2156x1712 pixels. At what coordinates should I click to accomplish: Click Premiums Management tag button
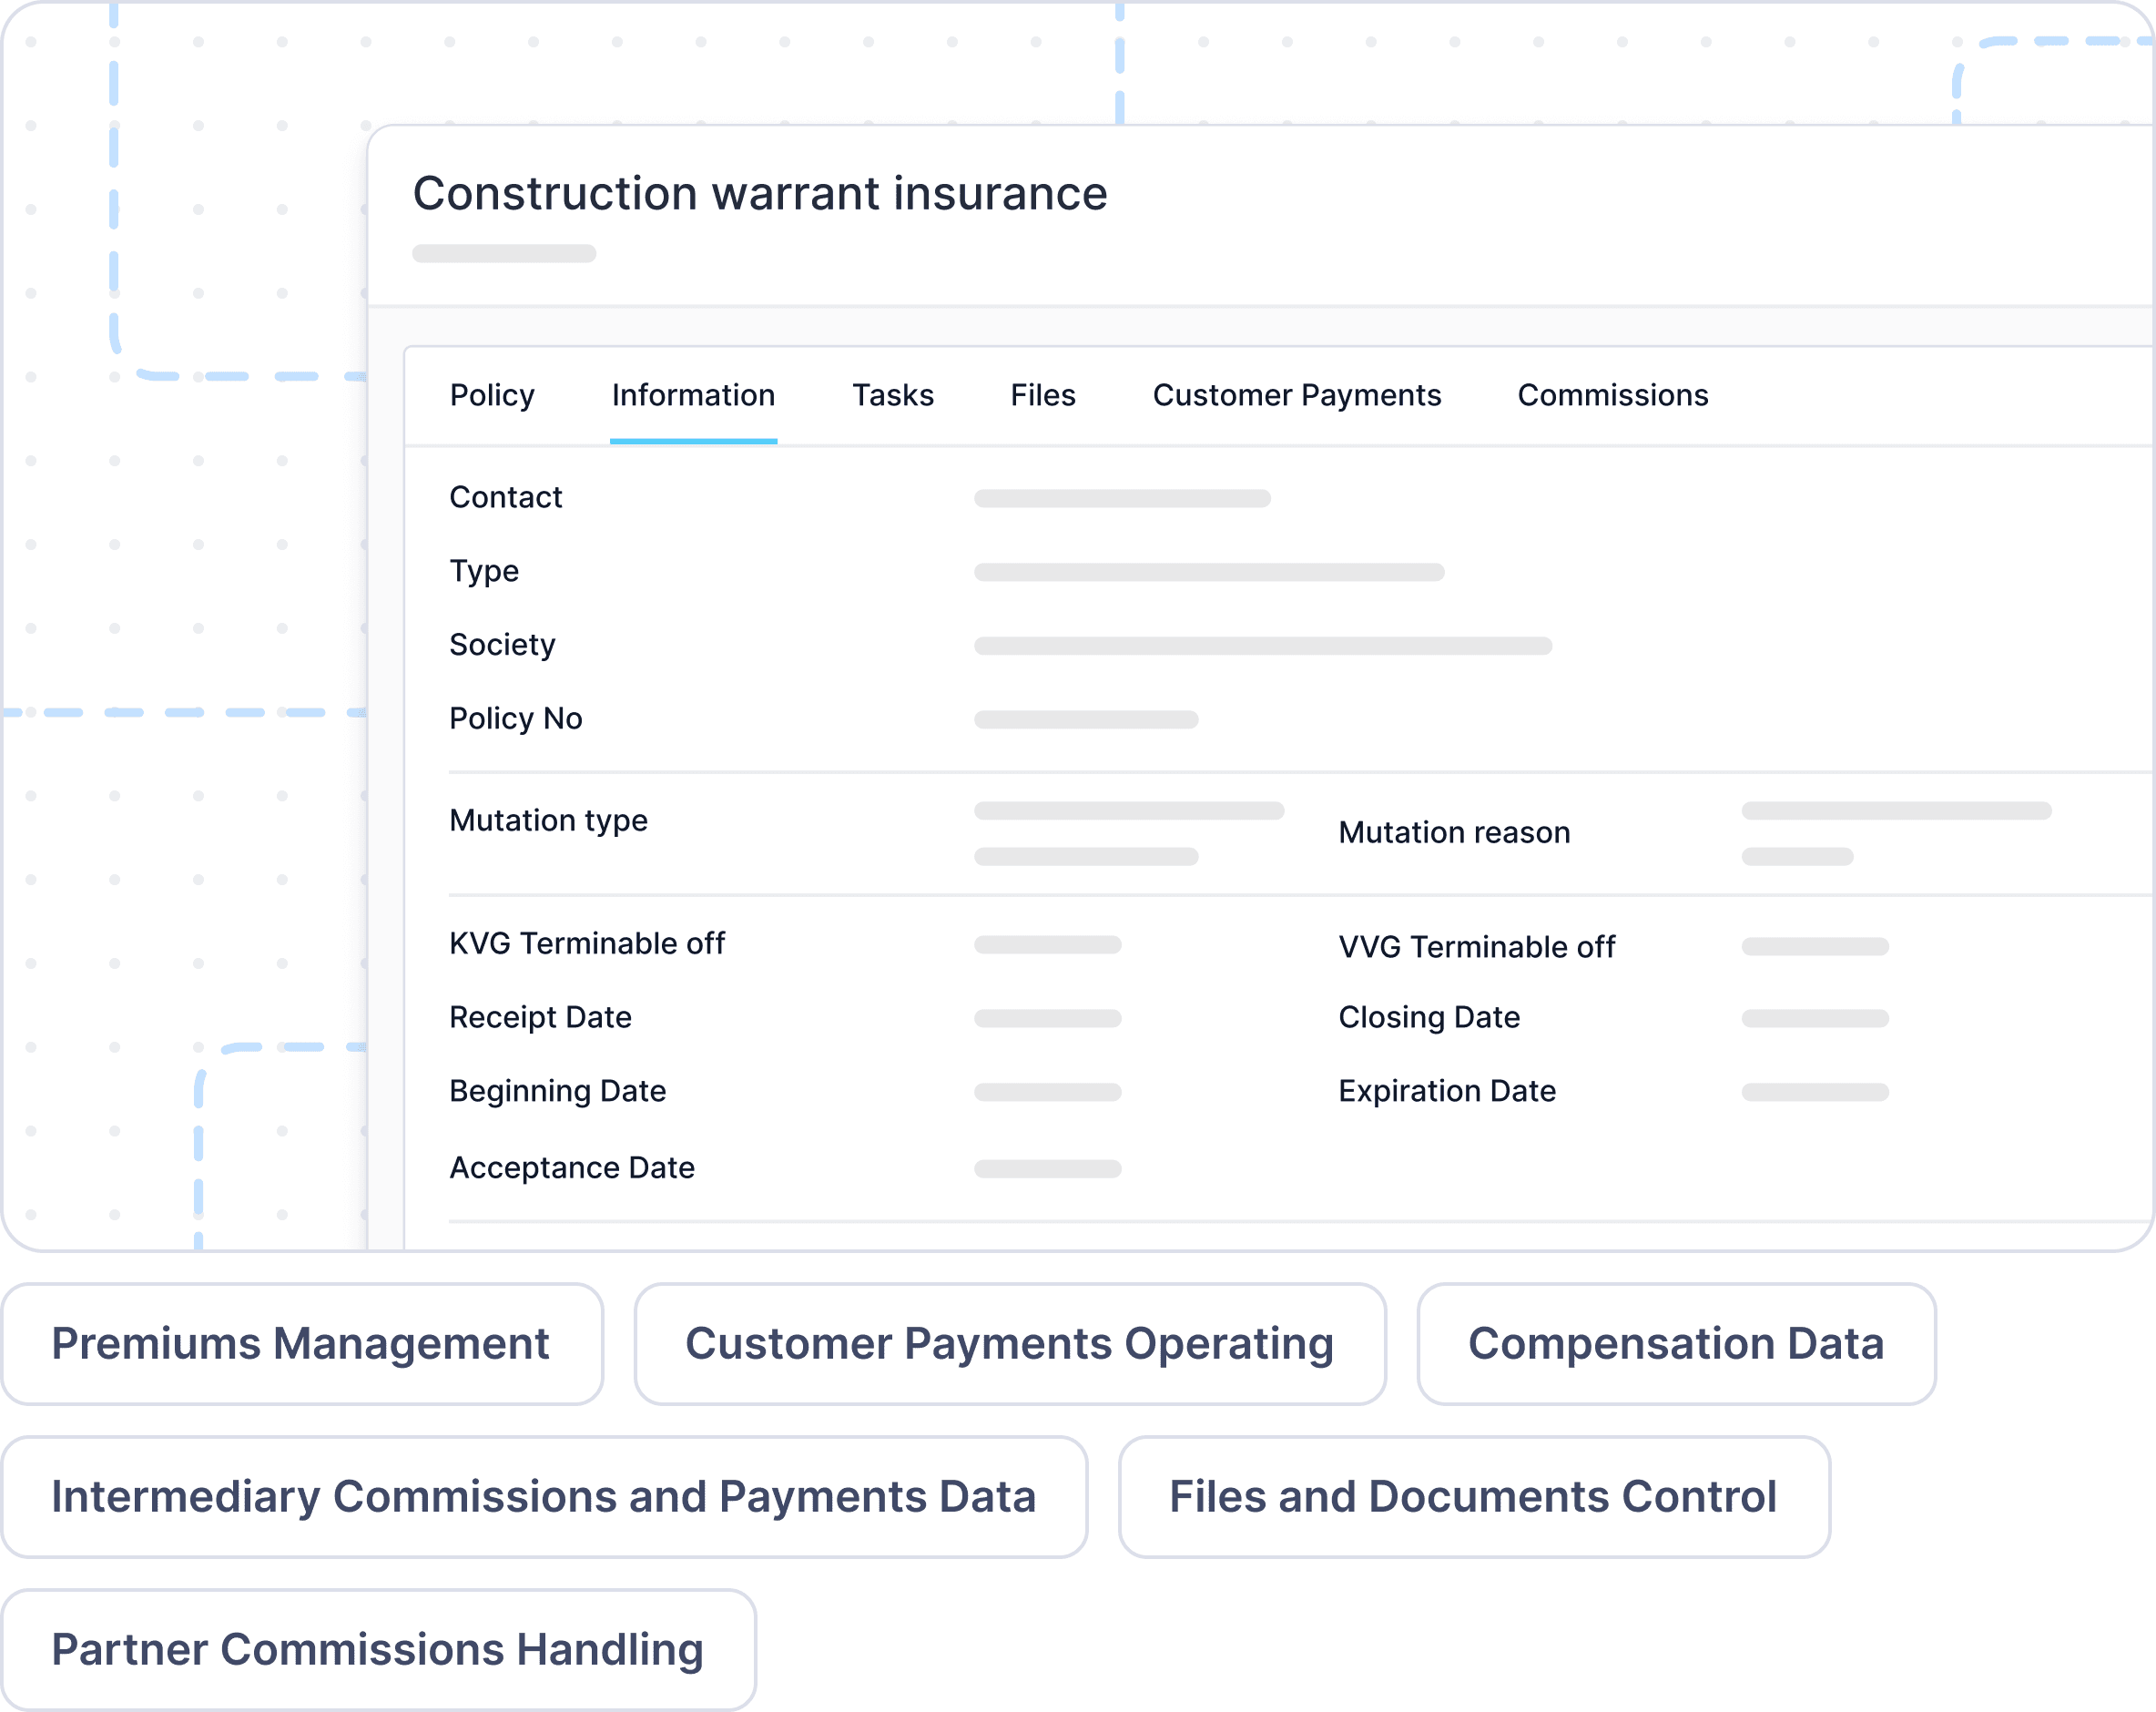pyautogui.click(x=301, y=1343)
